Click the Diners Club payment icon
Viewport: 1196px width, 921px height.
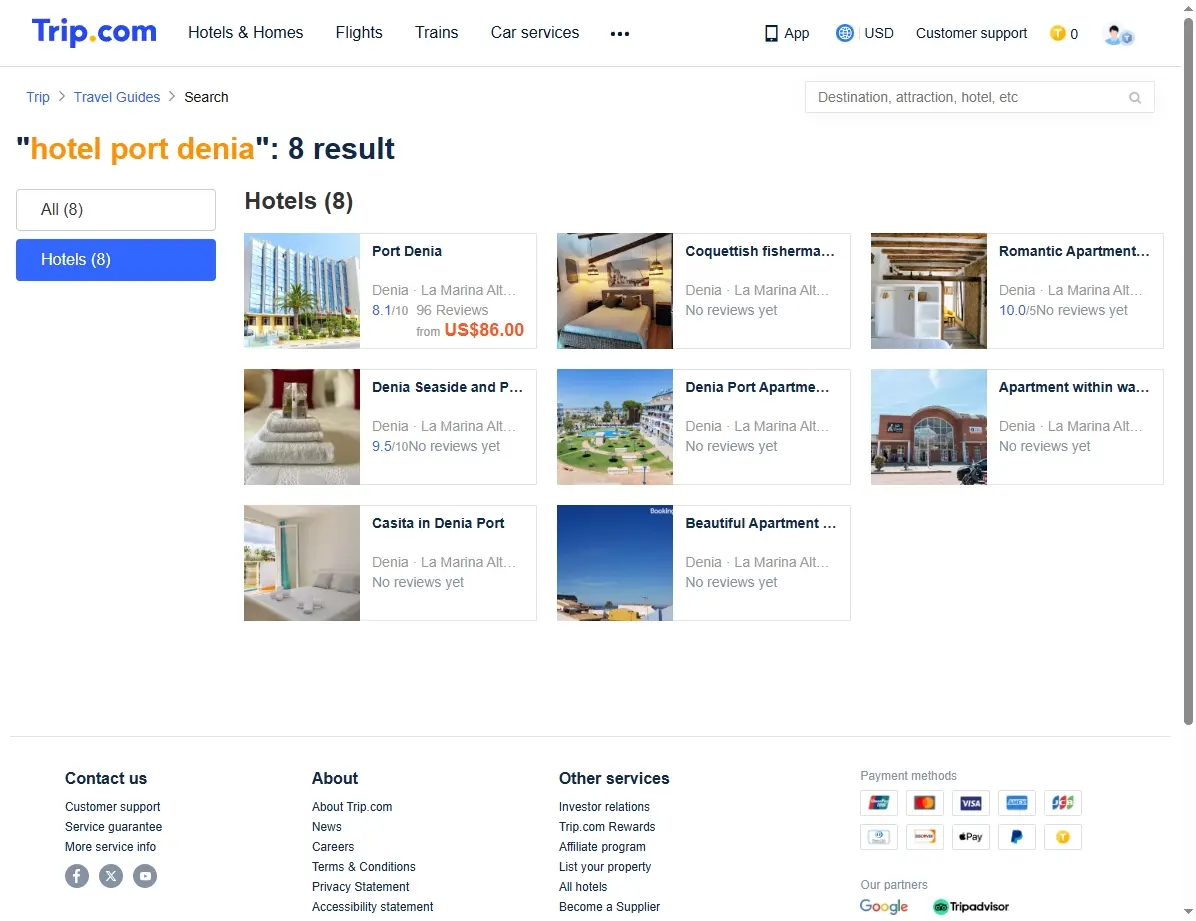pos(879,837)
